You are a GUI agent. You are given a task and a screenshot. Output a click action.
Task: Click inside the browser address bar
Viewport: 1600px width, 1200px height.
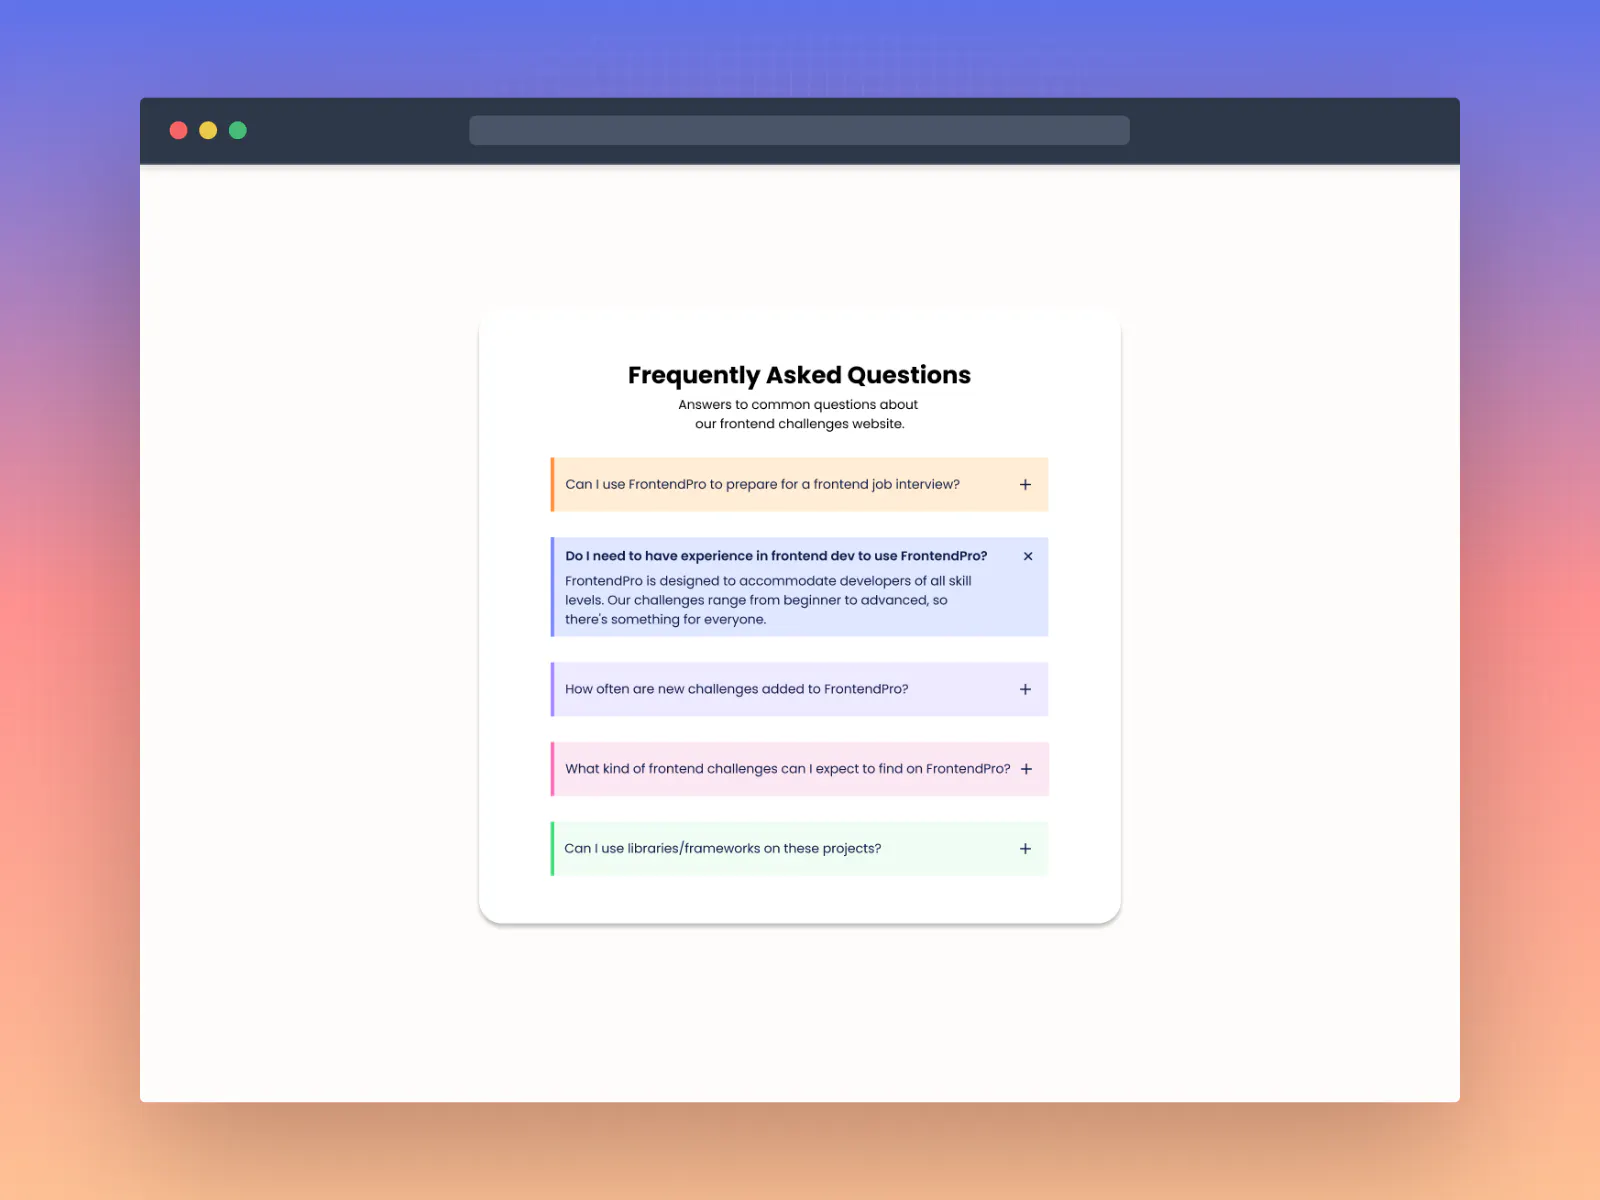(799, 130)
